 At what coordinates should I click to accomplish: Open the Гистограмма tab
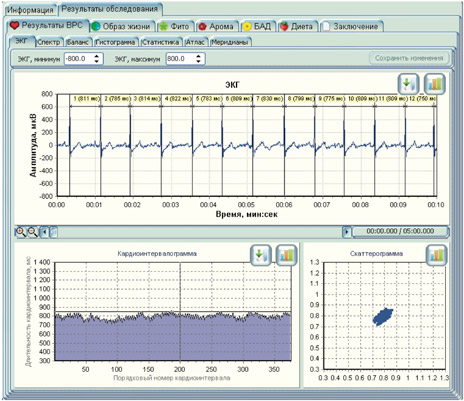coord(115,42)
